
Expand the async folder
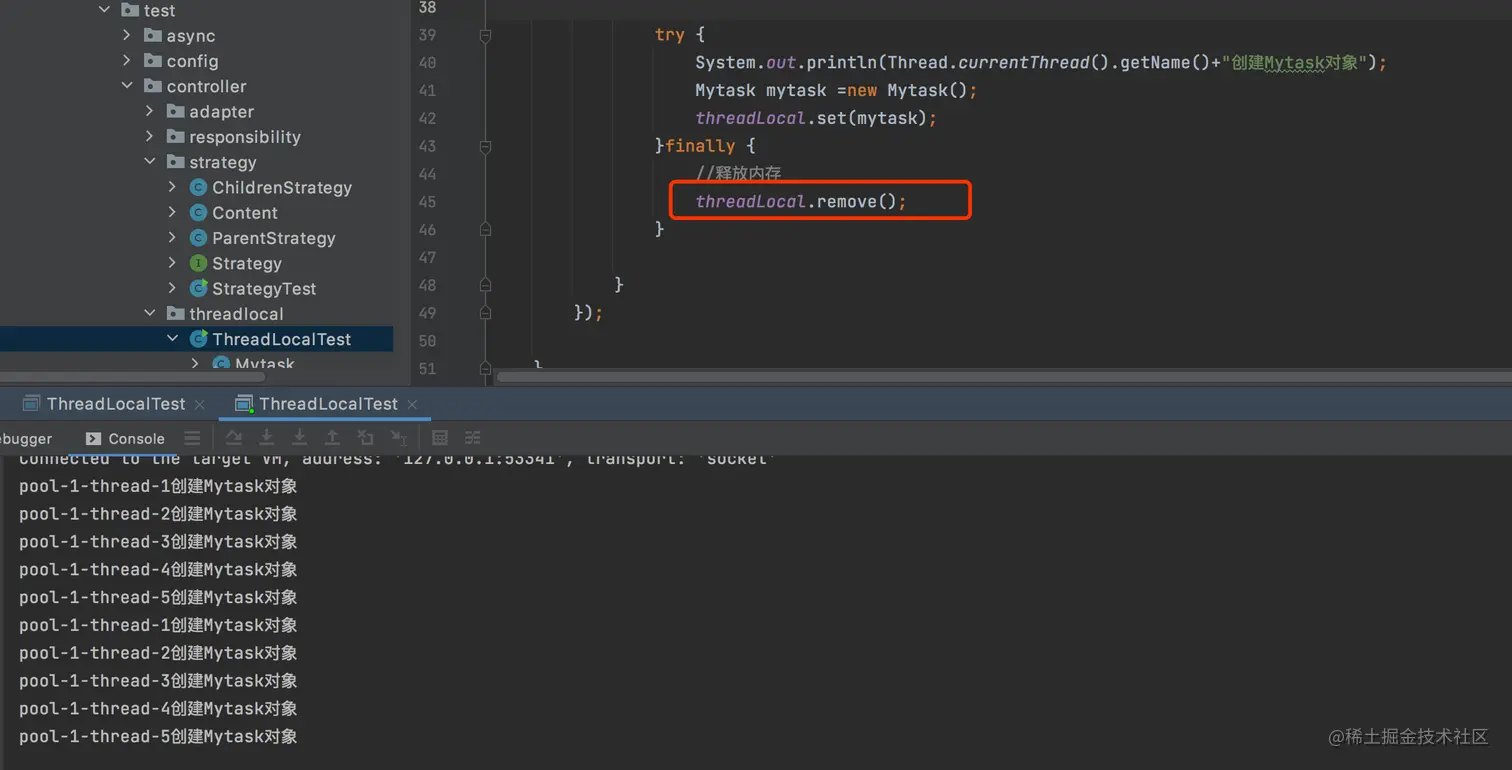click(x=126, y=35)
